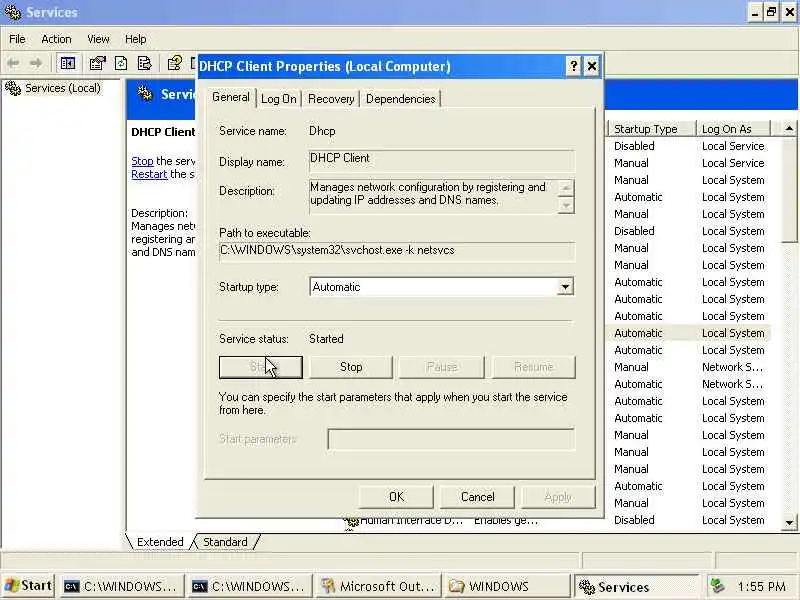
Task: Click into the Display name field
Action: (x=442, y=161)
